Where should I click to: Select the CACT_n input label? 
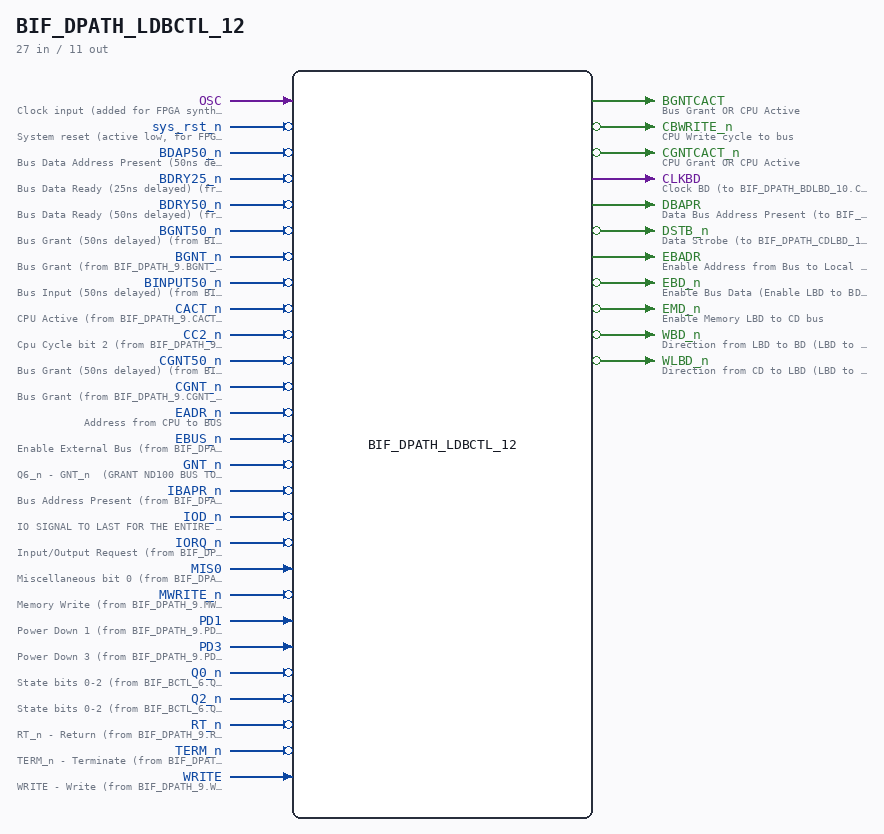pyautogui.click(x=198, y=308)
